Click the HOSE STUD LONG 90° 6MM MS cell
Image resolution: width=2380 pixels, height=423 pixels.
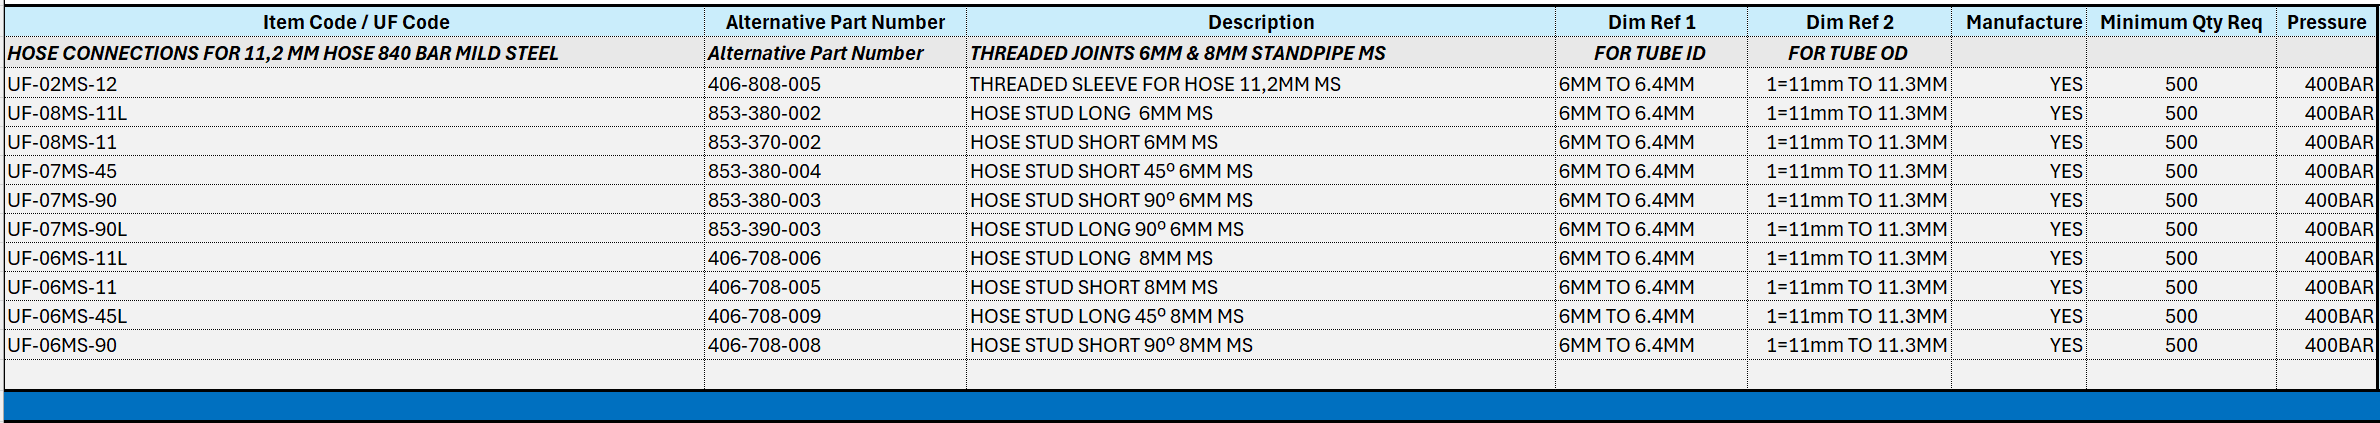pyautogui.click(x=1107, y=229)
